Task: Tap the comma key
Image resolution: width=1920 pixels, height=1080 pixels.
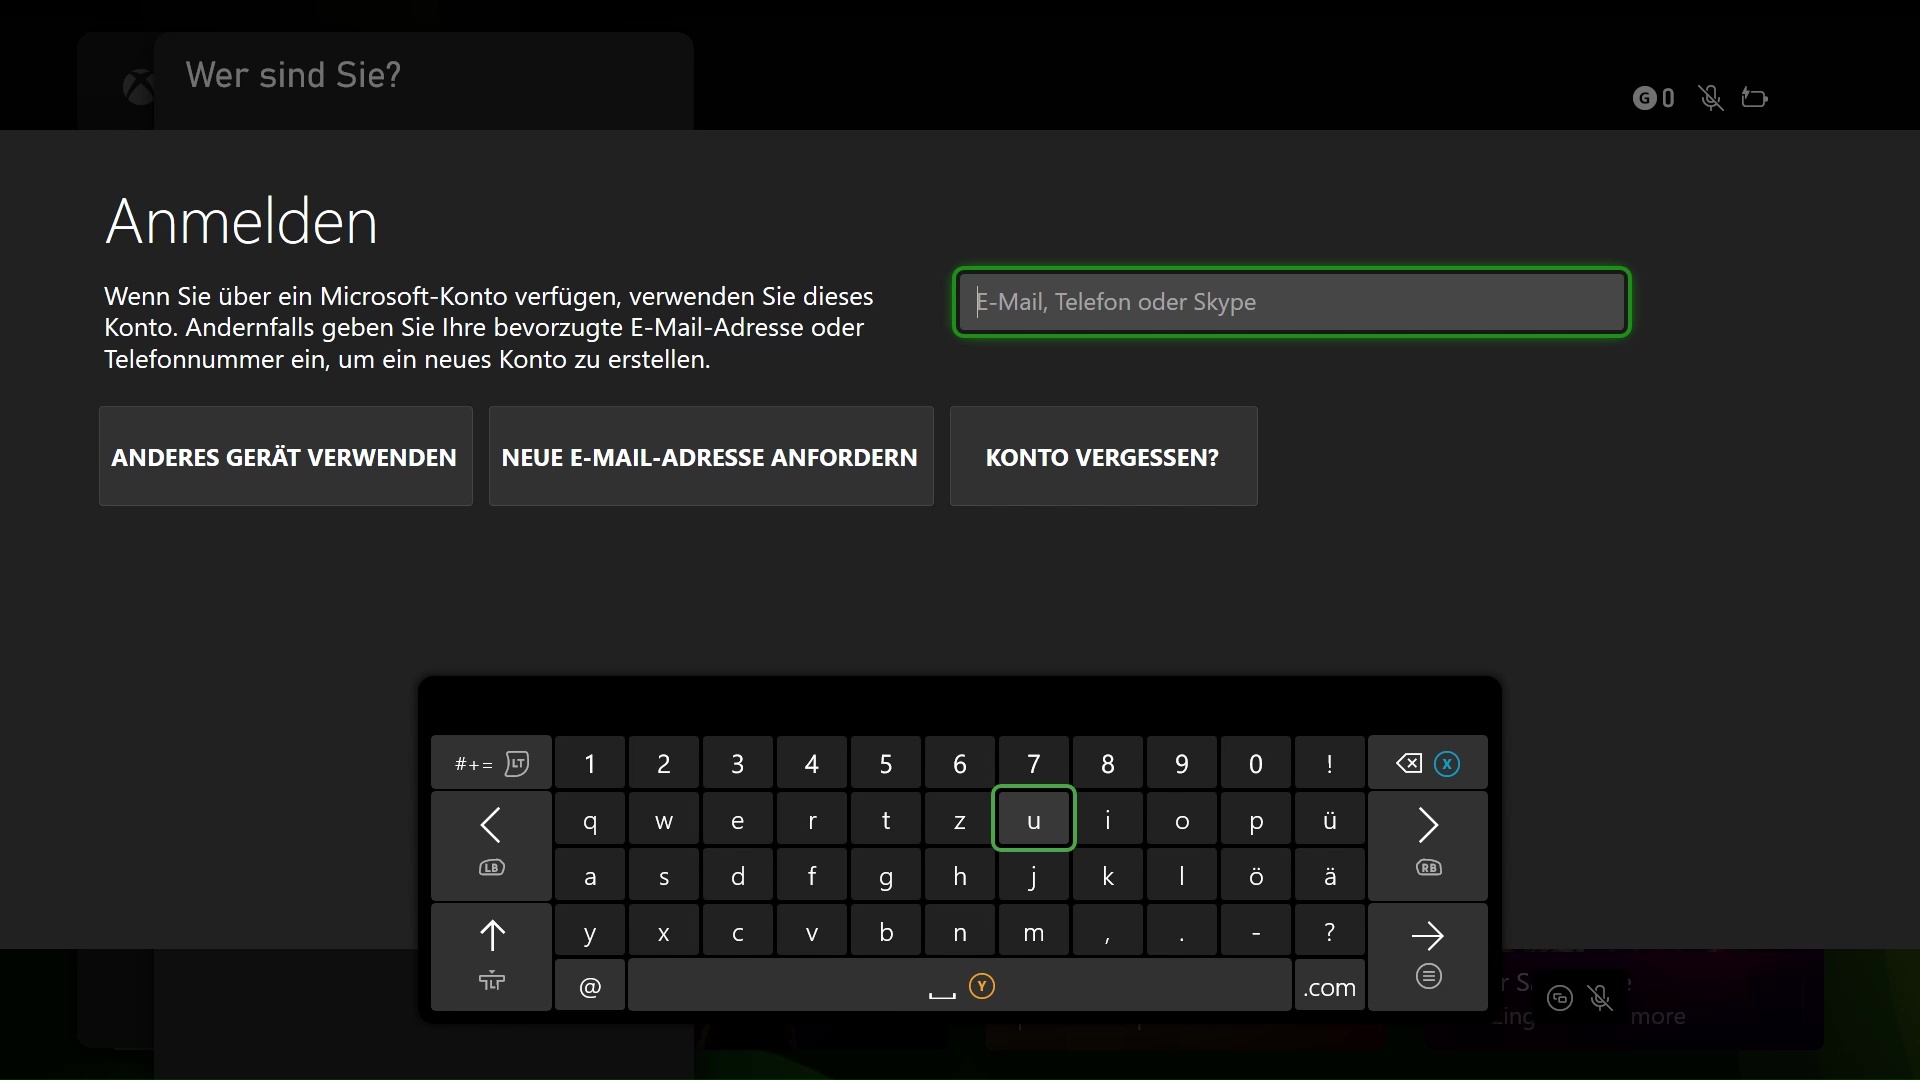Action: (1108, 931)
